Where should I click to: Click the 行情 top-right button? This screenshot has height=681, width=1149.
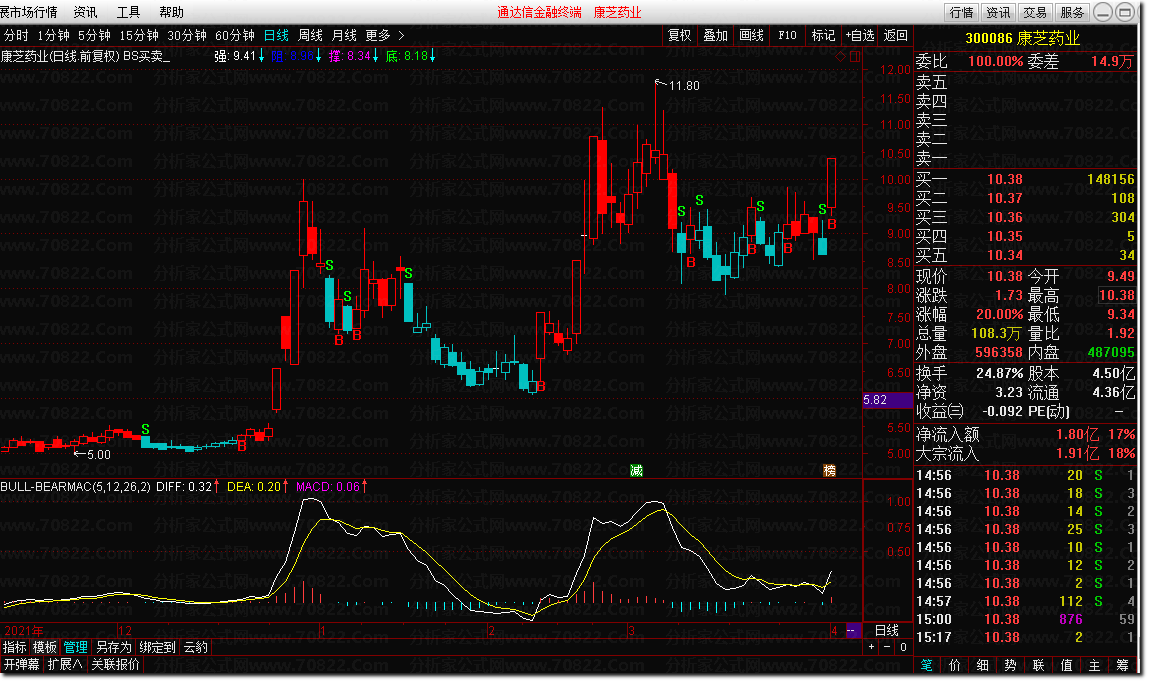961,12
